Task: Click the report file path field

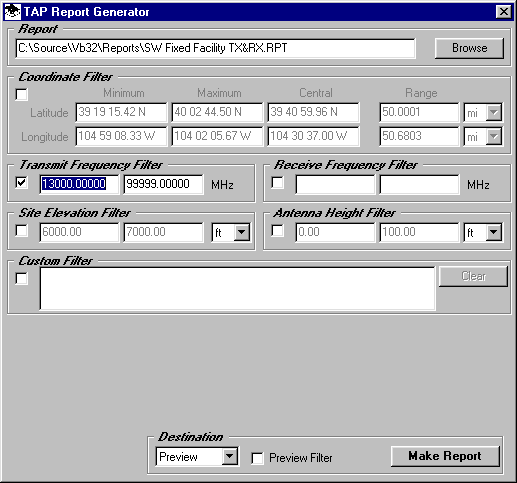Action: pyautogui.click(x=215, y=48)
